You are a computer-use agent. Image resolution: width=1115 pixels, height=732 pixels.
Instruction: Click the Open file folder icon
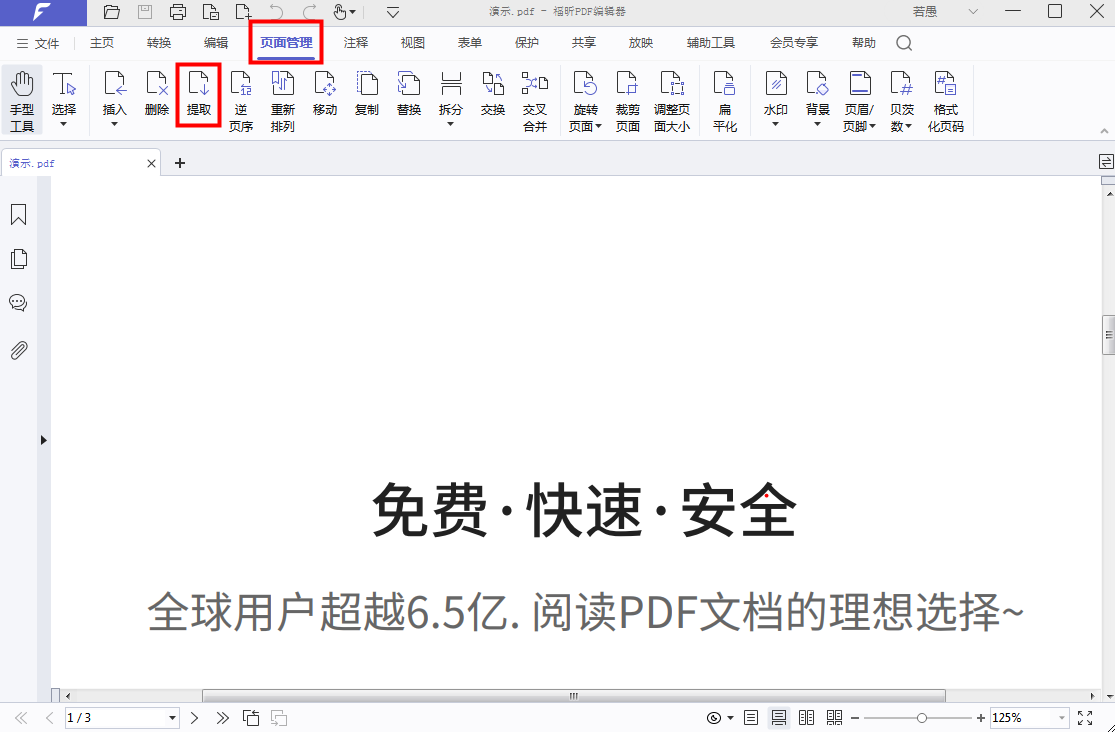pyautogui.click(x=111, y=11)
